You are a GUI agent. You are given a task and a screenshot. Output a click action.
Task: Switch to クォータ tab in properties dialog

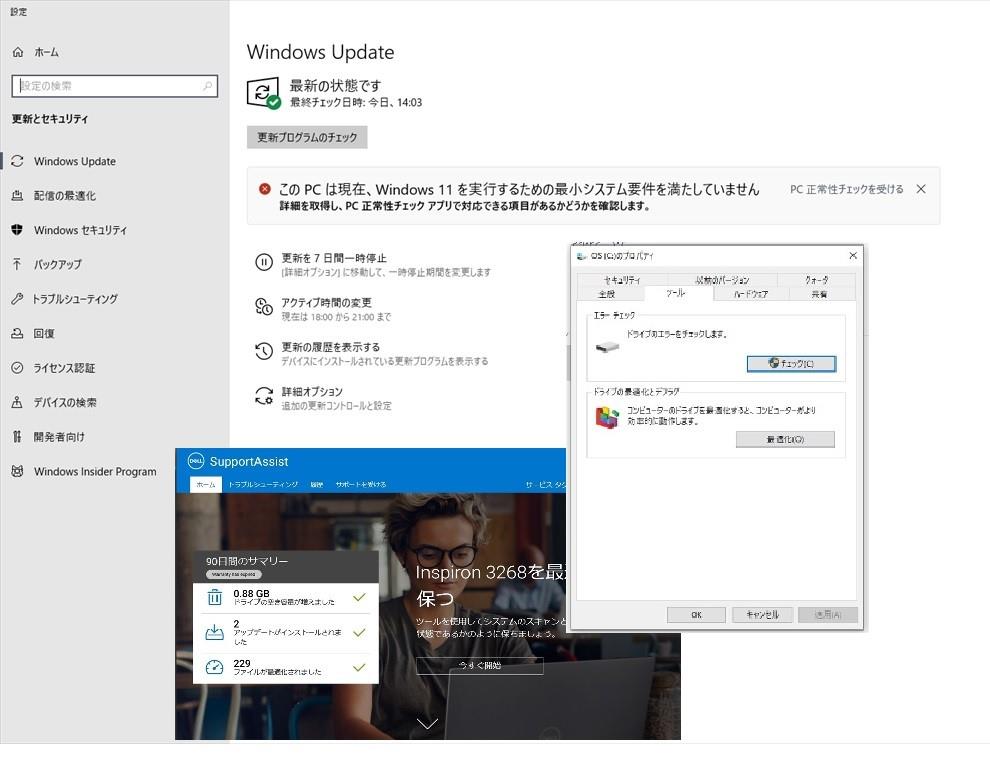pos(817,280)
